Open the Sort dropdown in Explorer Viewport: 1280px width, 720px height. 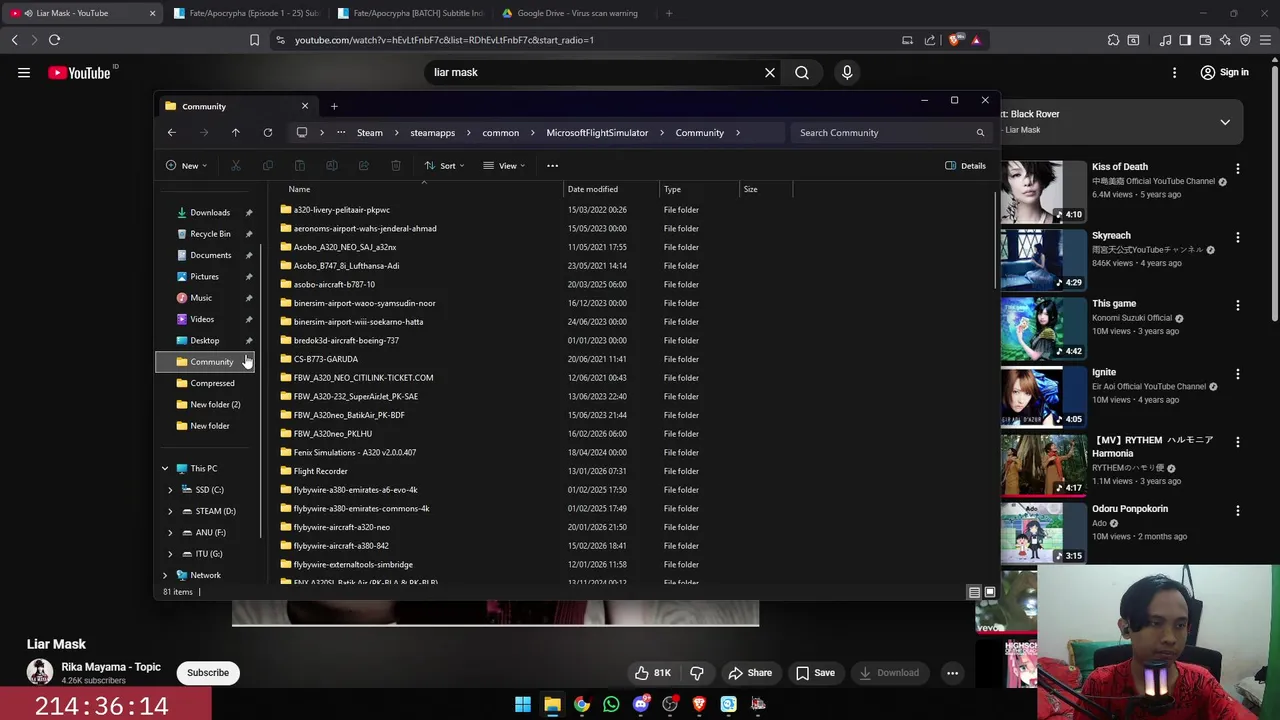[x=444, y=165]
